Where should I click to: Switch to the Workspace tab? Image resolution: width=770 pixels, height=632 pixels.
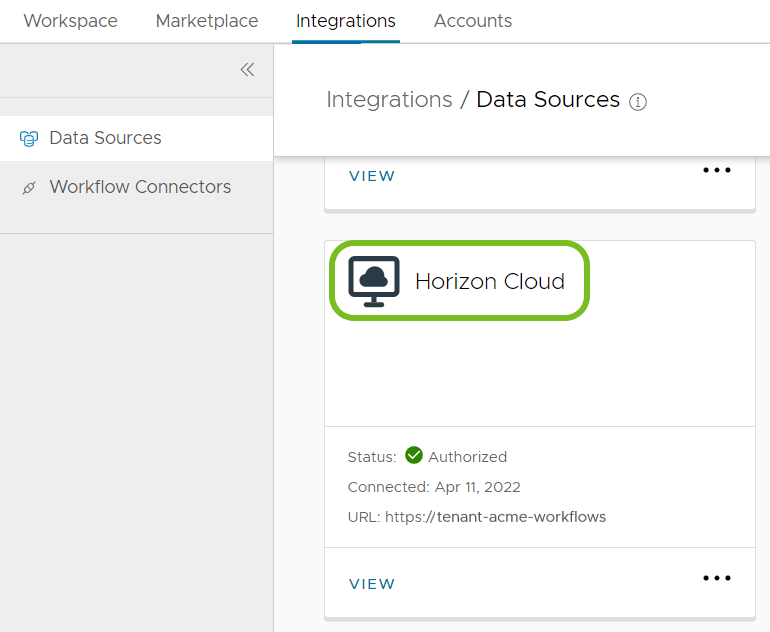tap(71, 21)
